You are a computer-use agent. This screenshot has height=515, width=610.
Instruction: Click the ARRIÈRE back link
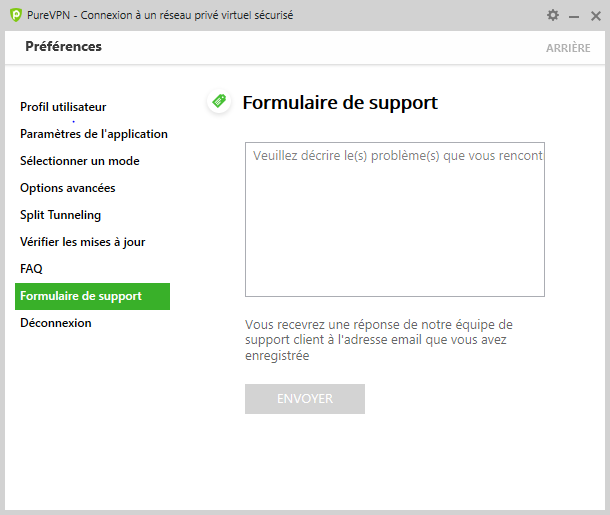pos(568,48)
